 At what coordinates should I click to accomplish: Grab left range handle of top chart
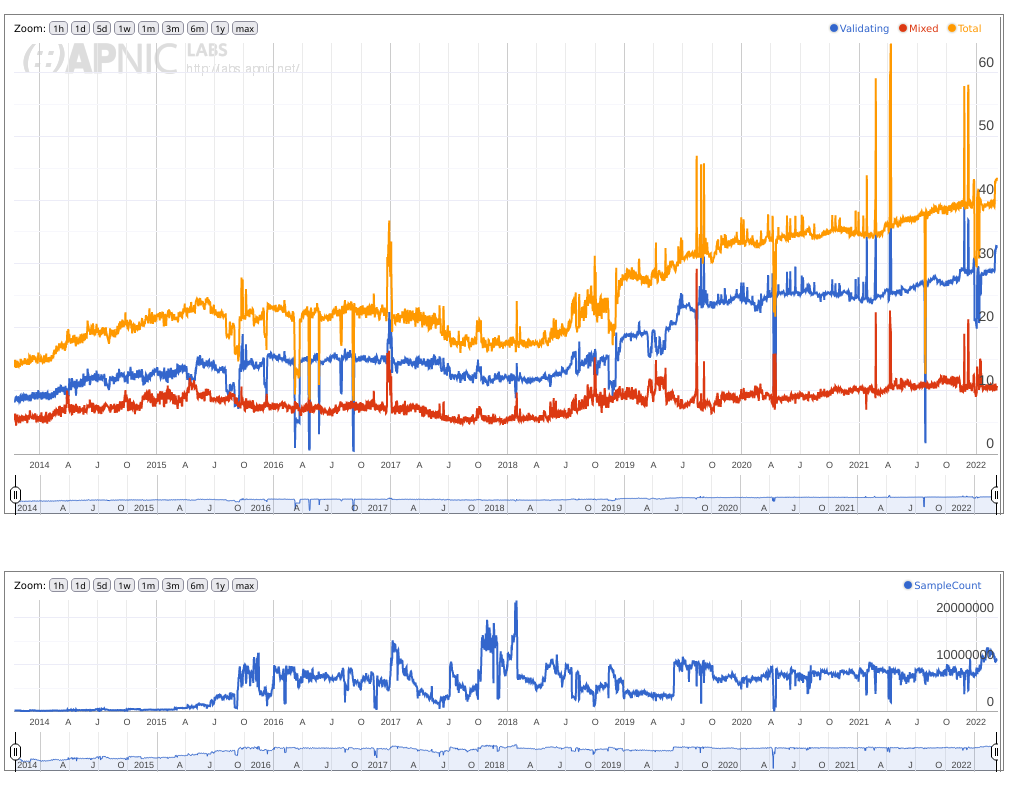point(16,494)
